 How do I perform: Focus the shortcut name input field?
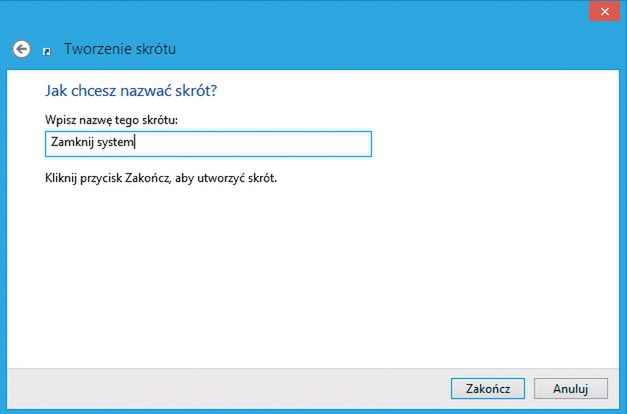click(x=208, y=143)
